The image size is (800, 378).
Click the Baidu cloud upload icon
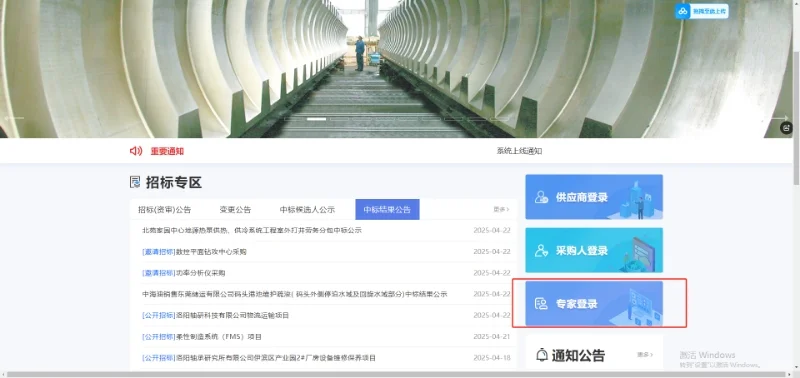tap(683, 11)
